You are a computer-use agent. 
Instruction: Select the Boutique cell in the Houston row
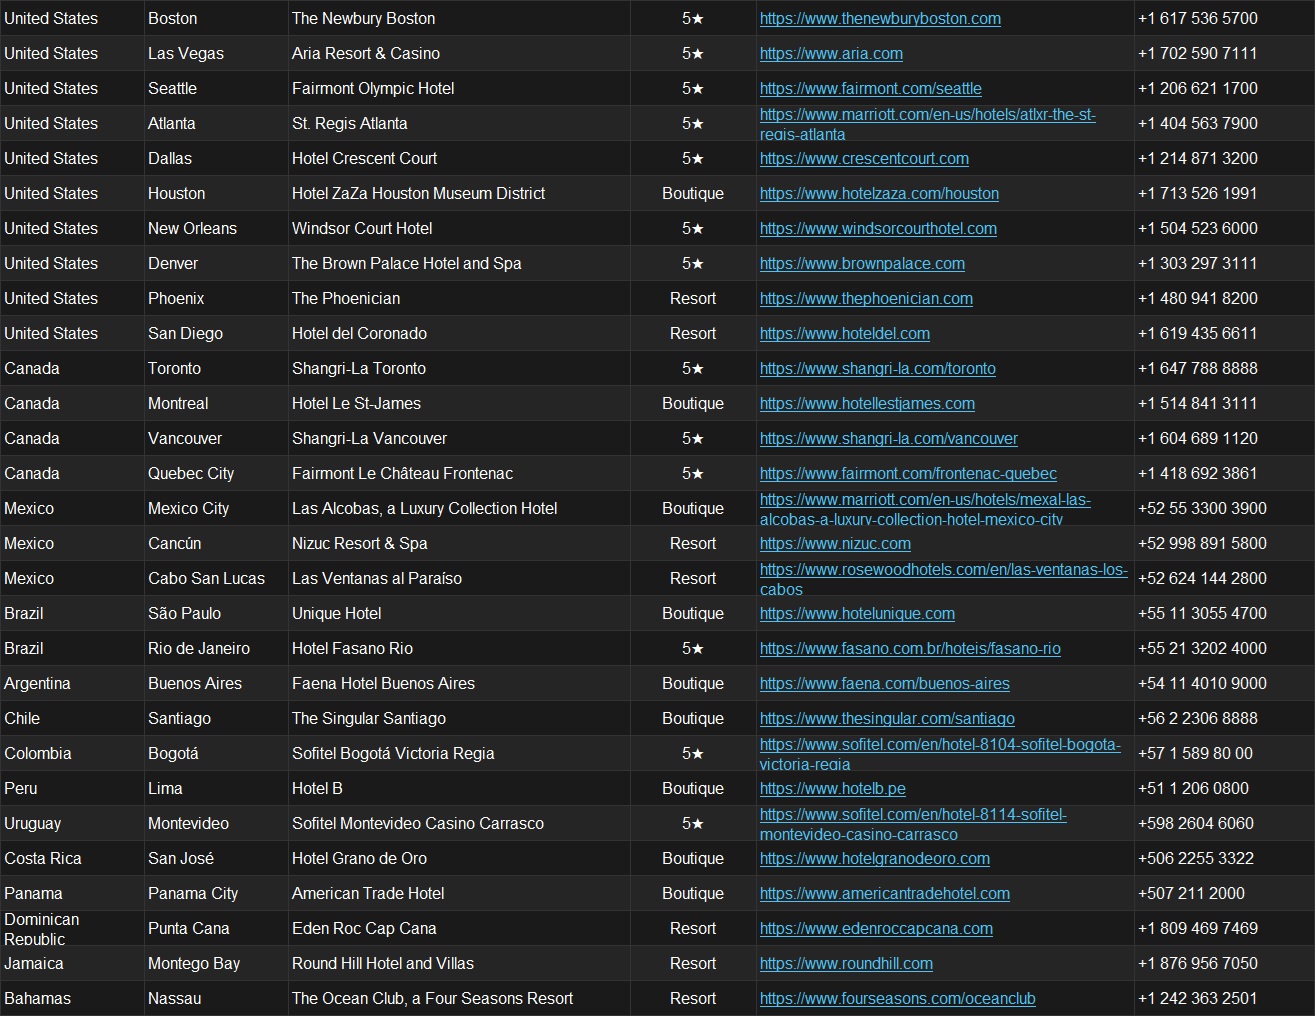(x=693, y=193)
